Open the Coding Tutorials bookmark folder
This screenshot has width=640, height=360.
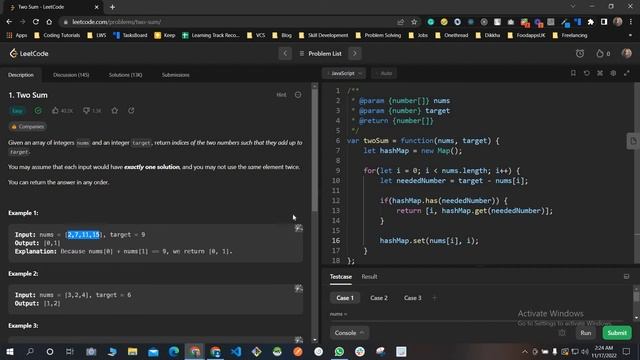(x=57, y=35)
